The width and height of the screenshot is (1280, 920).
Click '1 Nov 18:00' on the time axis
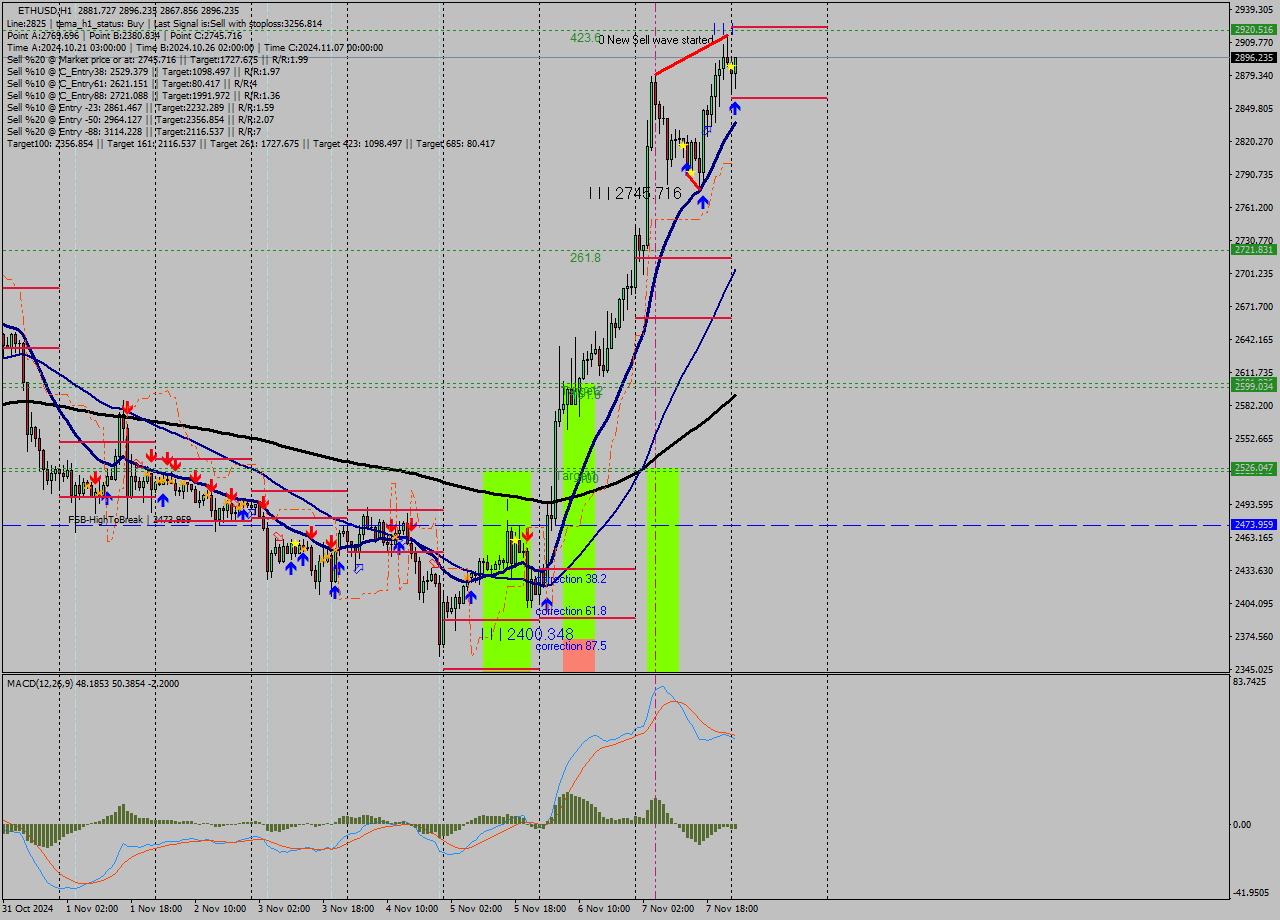pyautogui.click(x=156, y=909)
